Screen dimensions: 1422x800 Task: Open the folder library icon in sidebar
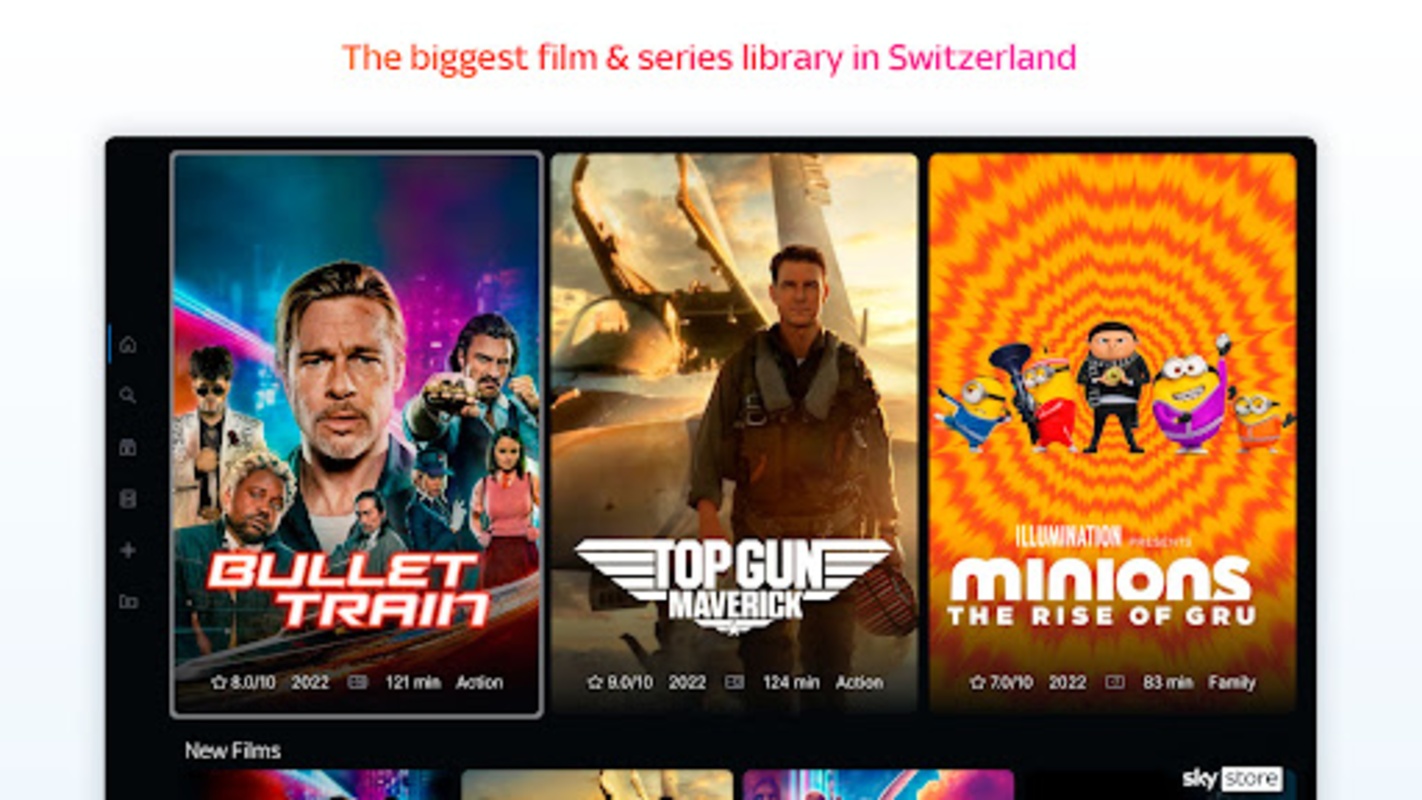[x=128, y=602]
